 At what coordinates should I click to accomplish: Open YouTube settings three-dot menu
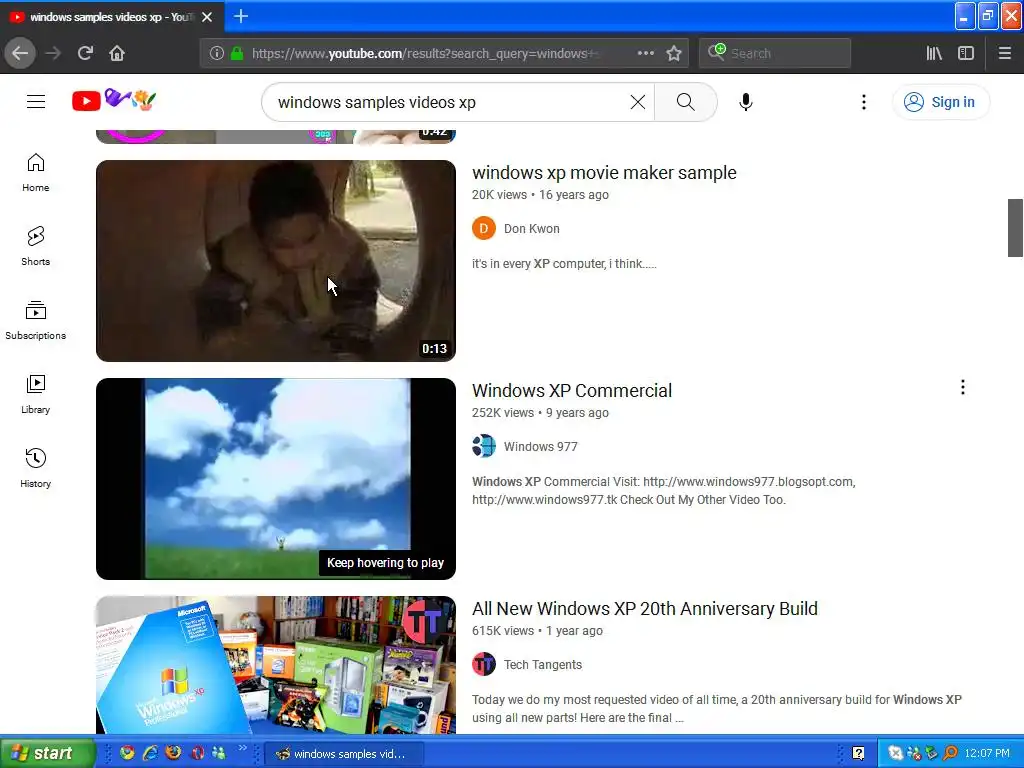click(x=863, y=102)
